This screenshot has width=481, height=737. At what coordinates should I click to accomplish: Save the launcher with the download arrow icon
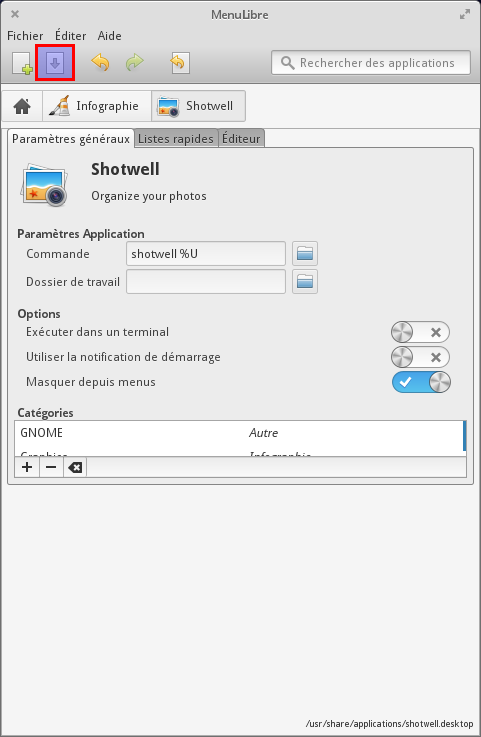(55, 63)
